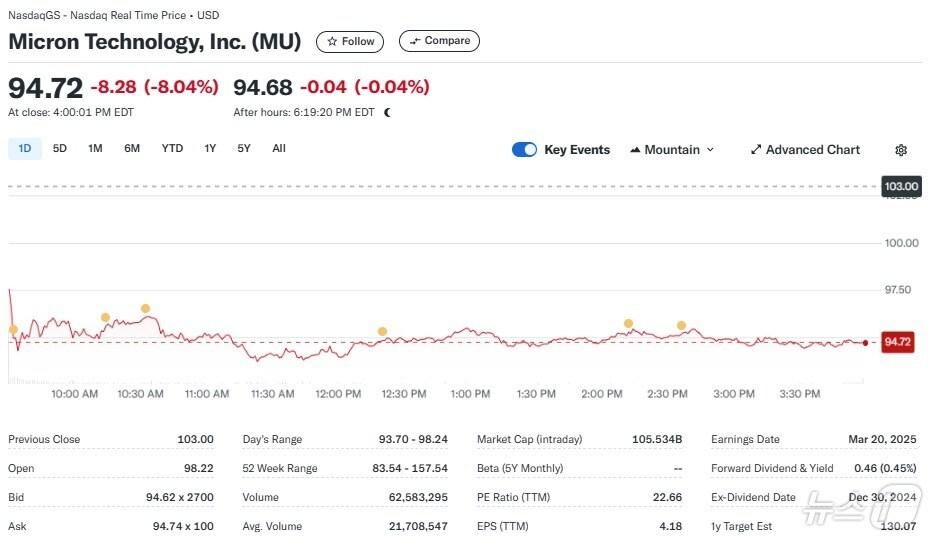Screen dimensions: 932x541
Task: Click key event marker near 2:30 PM
Action: (681, 326)
